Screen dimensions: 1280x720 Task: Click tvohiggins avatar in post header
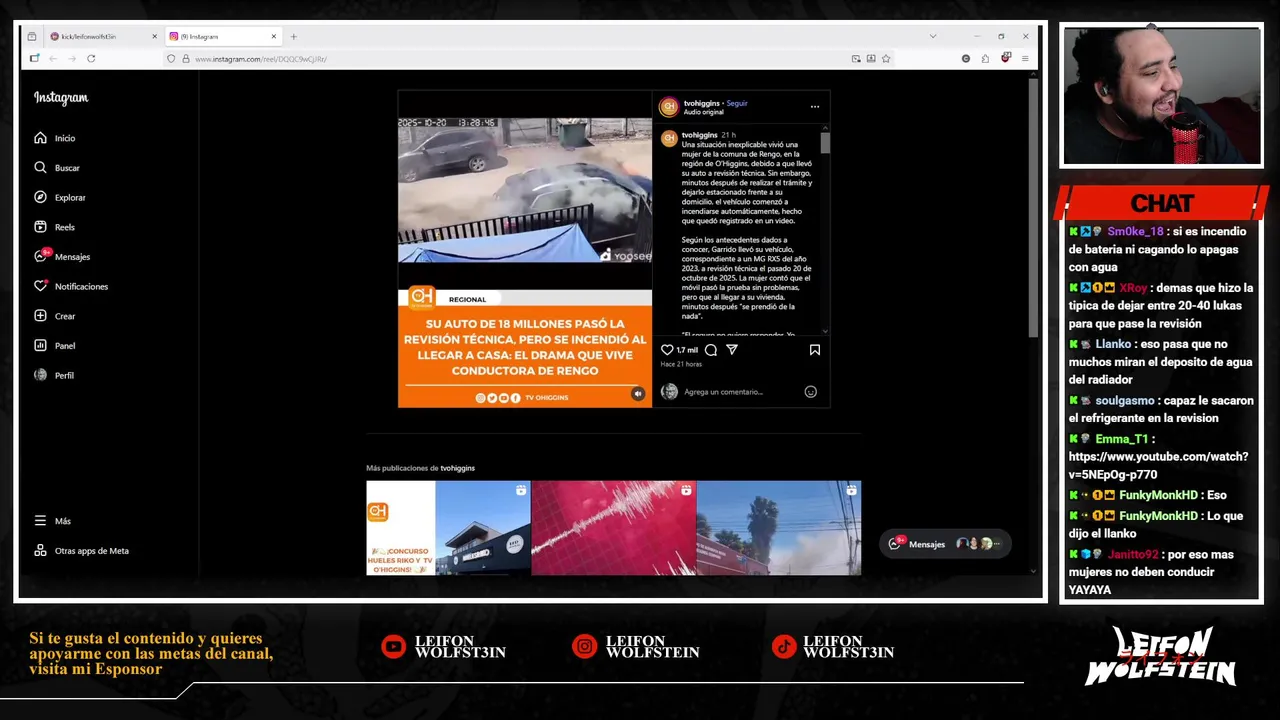[669, 107]
